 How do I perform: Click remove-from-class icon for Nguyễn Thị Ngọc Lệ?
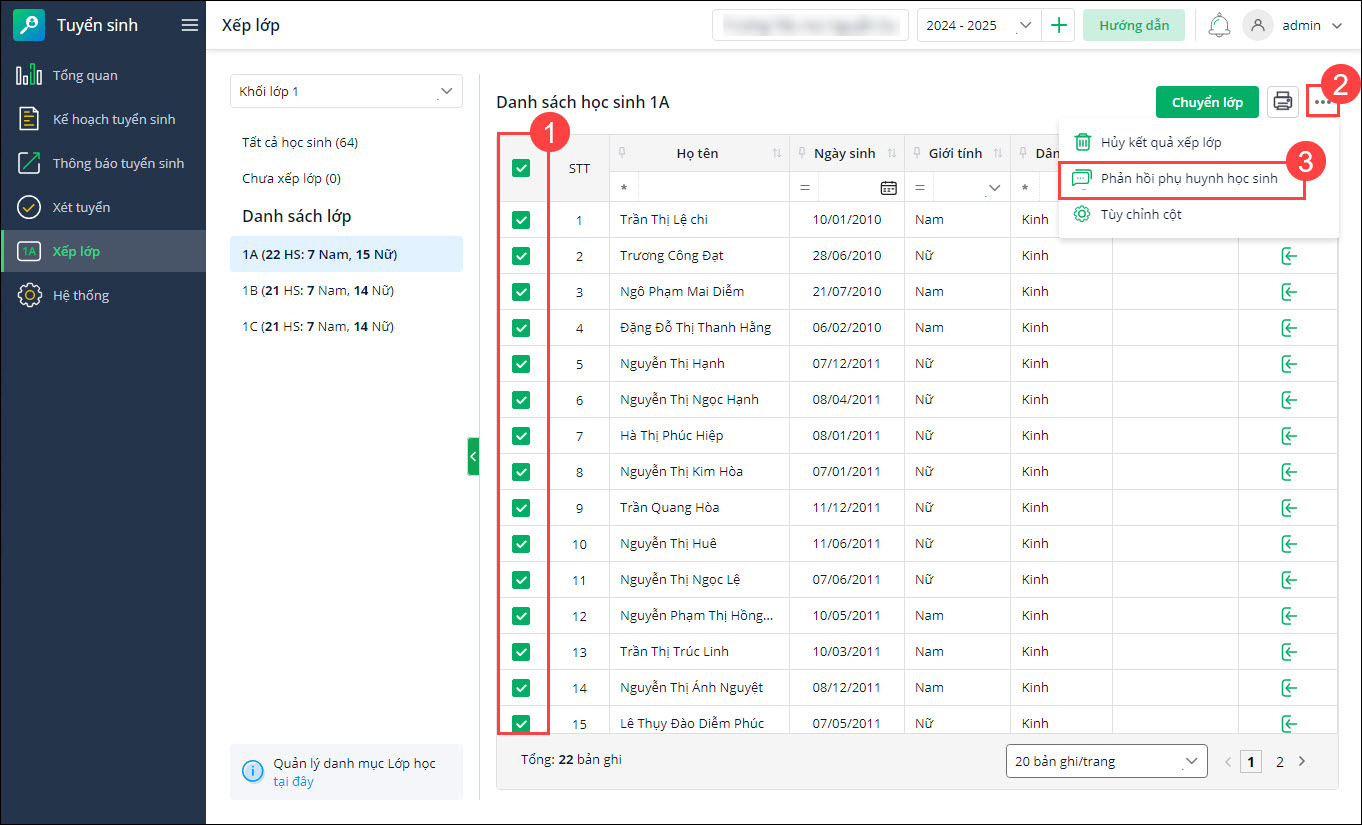click(1289, 580)
